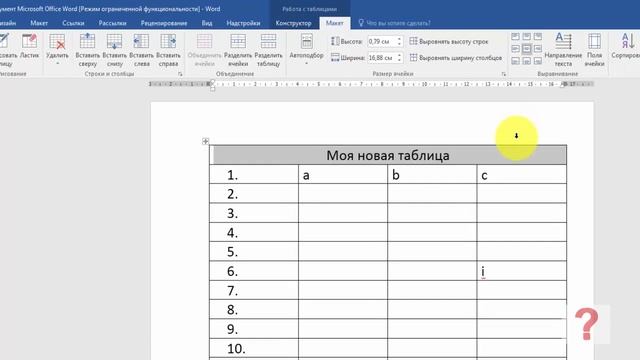Insert a row below (Вставить снизу)
640x360 pixels.
point(115,50)
